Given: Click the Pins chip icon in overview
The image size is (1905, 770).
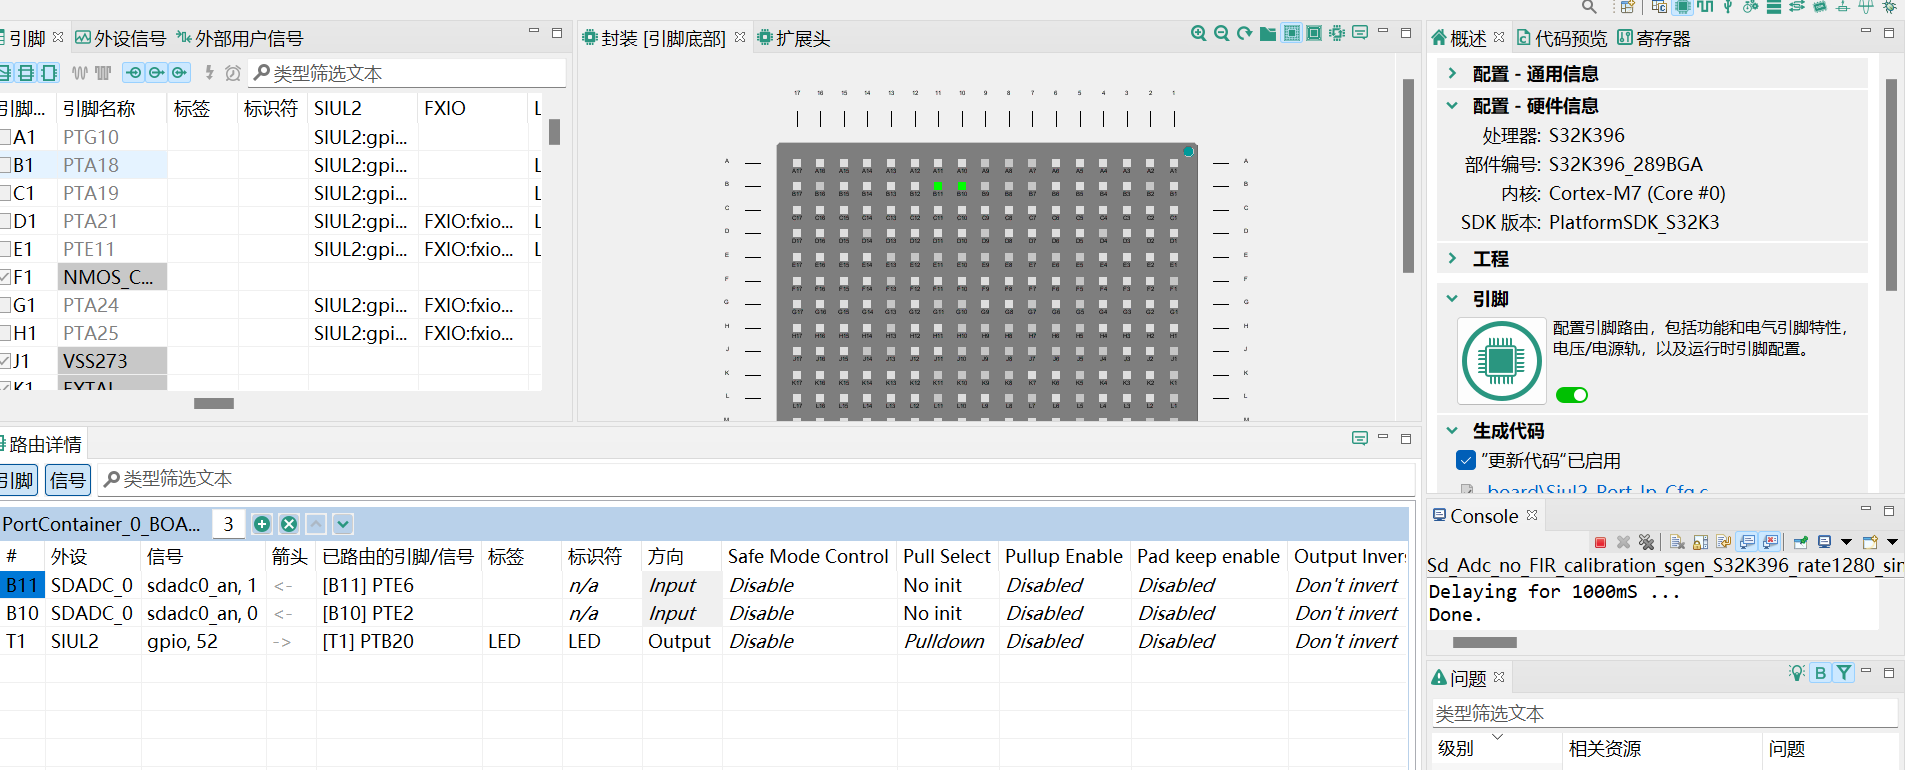Looking at the screenshot, I should [x=1501, y=360].
